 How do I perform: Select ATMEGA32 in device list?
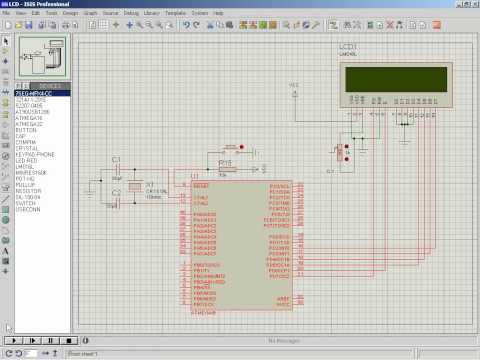[x=43, y=124]
